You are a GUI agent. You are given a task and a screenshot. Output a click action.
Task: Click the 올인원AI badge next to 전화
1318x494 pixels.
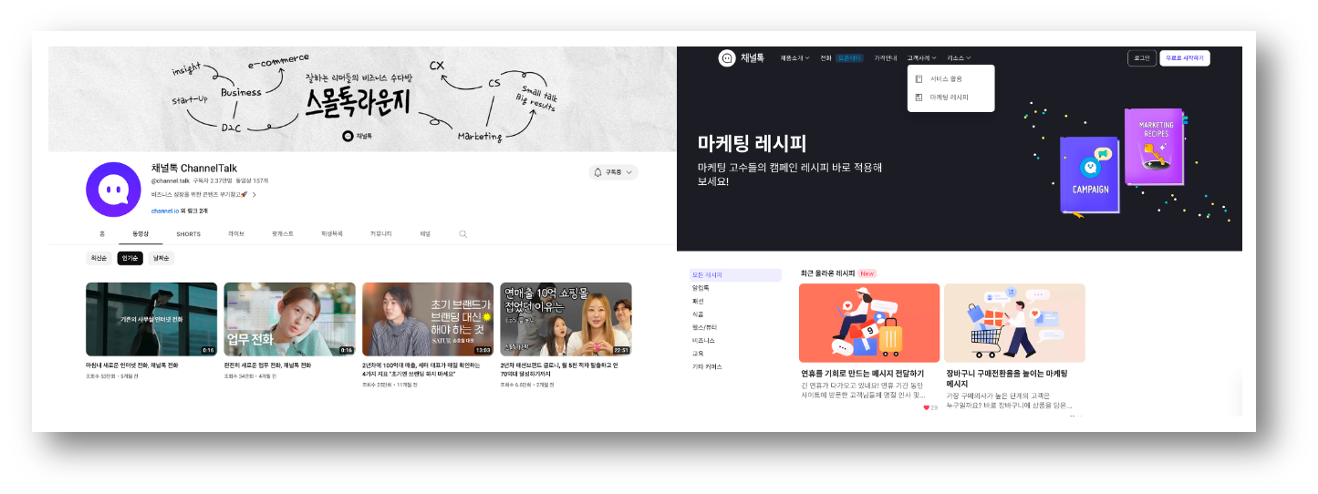tap(849, 58)
